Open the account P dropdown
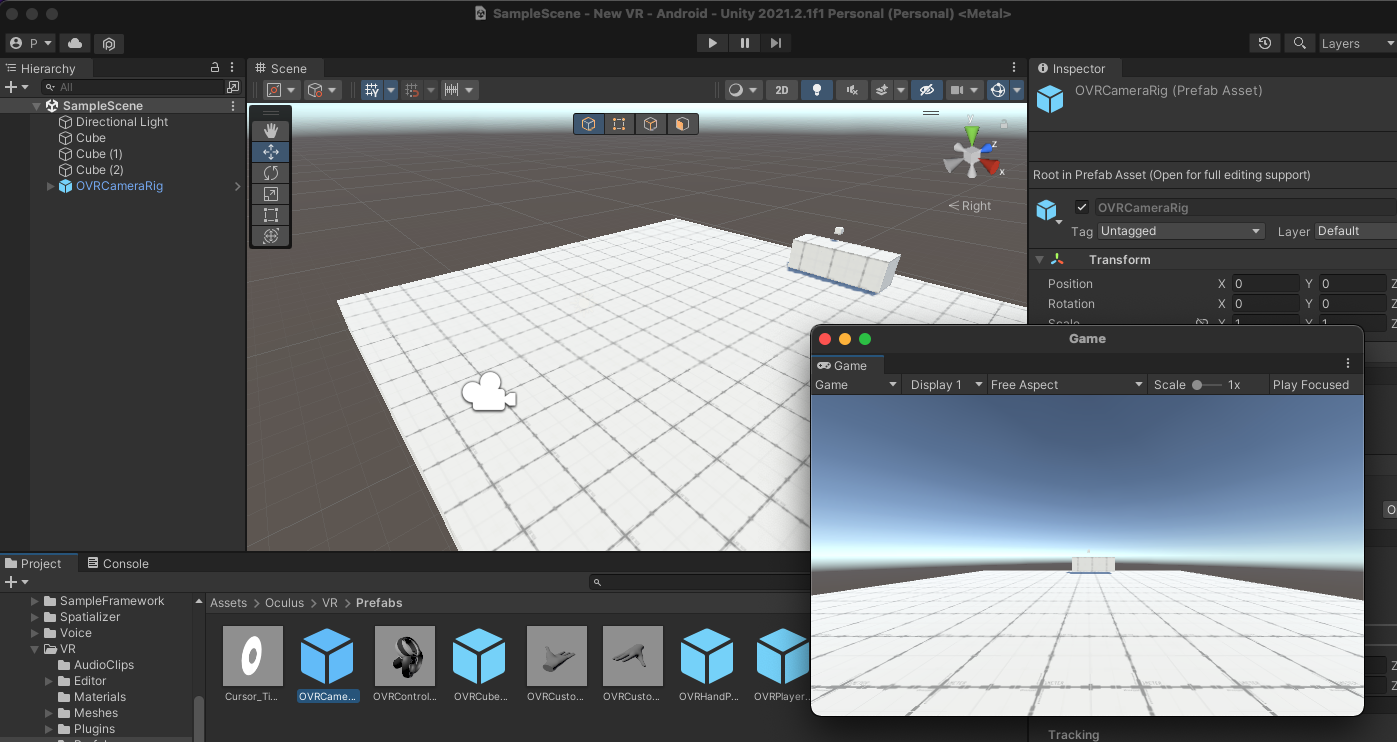The image size is (1397, 742). coord(30,43)
